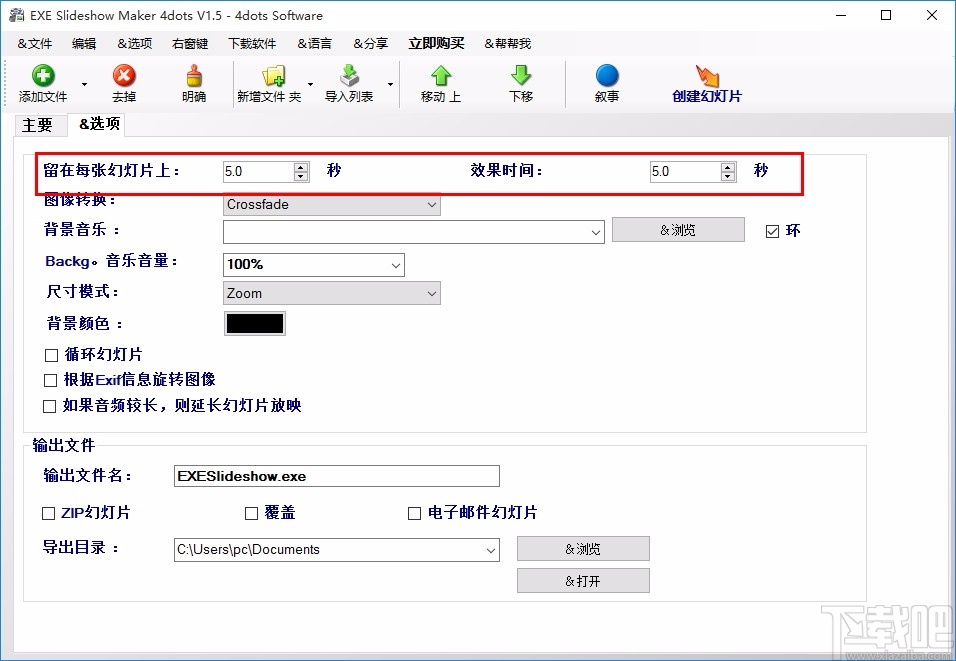This screenshot has height=661, width=956.
Task: Open the 背景颜色 black color swatch
Action: click(x=255, y=323)
